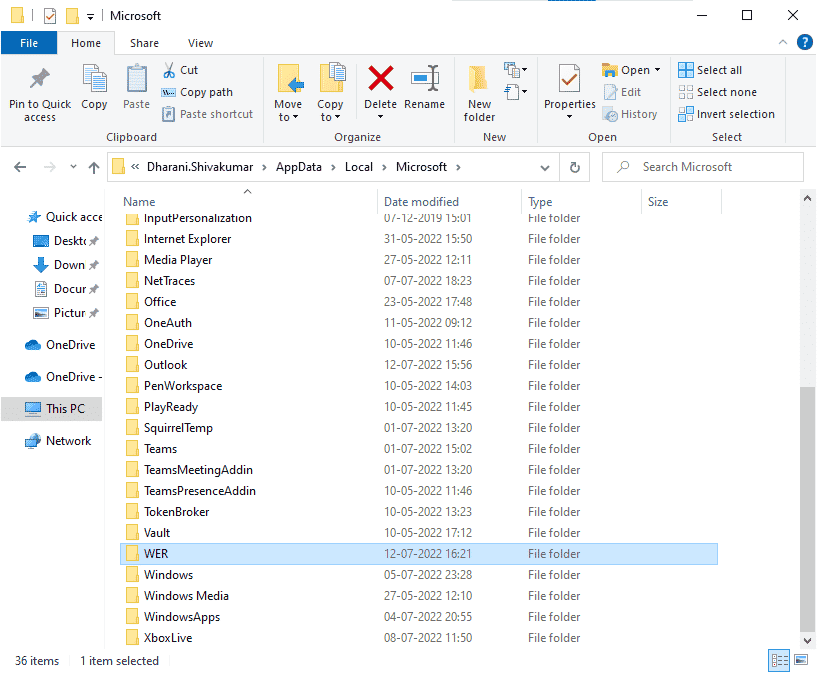Create a New folder
The image size is (817, 673).
(x=478, y=90)
